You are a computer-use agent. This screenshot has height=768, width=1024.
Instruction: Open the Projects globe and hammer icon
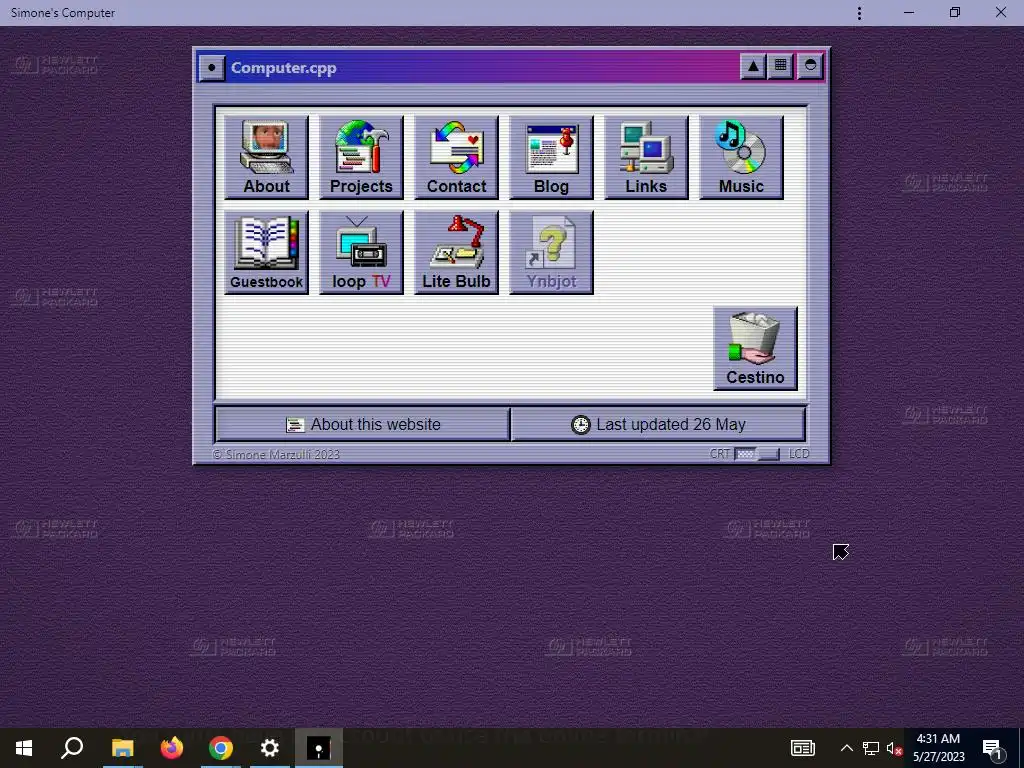(361, 157)
